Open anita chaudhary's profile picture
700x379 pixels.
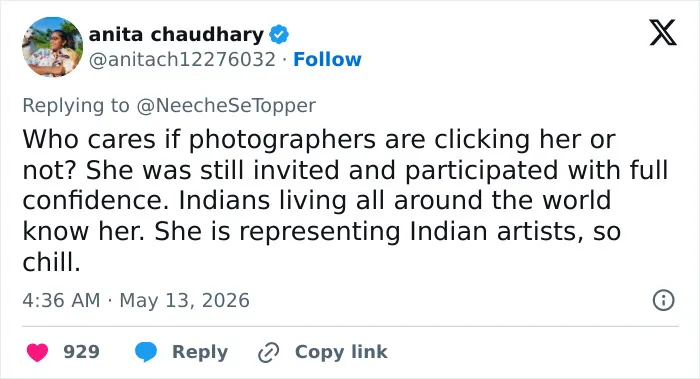click(52, 47)
